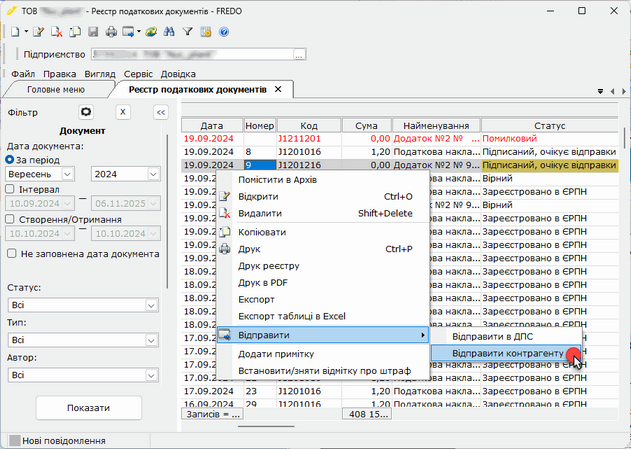The image size is (631, 449).
Task: Click the funnel filter toolbar icon
Action: 188,32
